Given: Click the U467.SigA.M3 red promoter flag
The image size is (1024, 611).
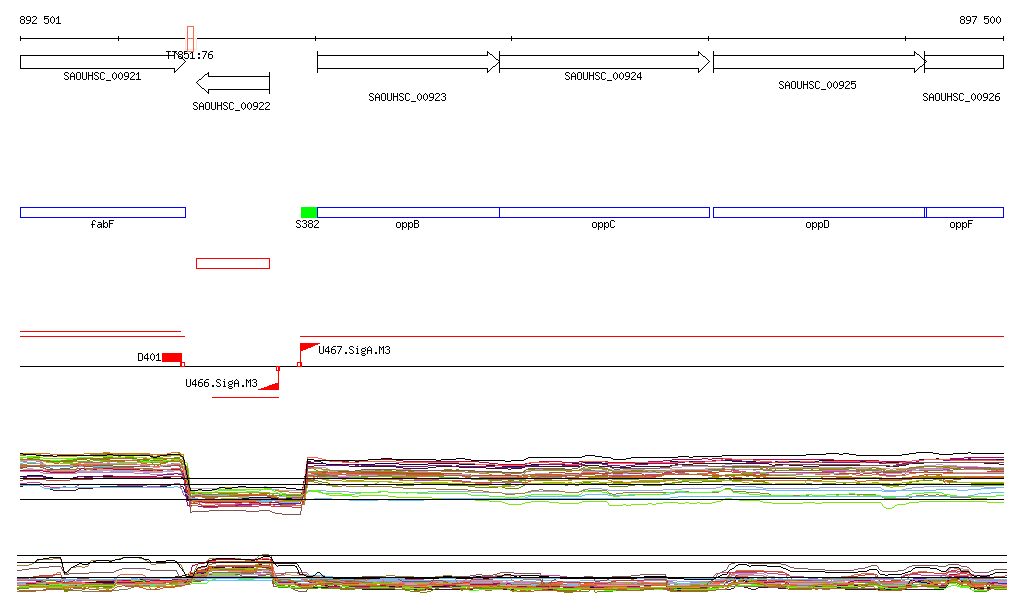Looking at the screenshot, I should point(308,348).
